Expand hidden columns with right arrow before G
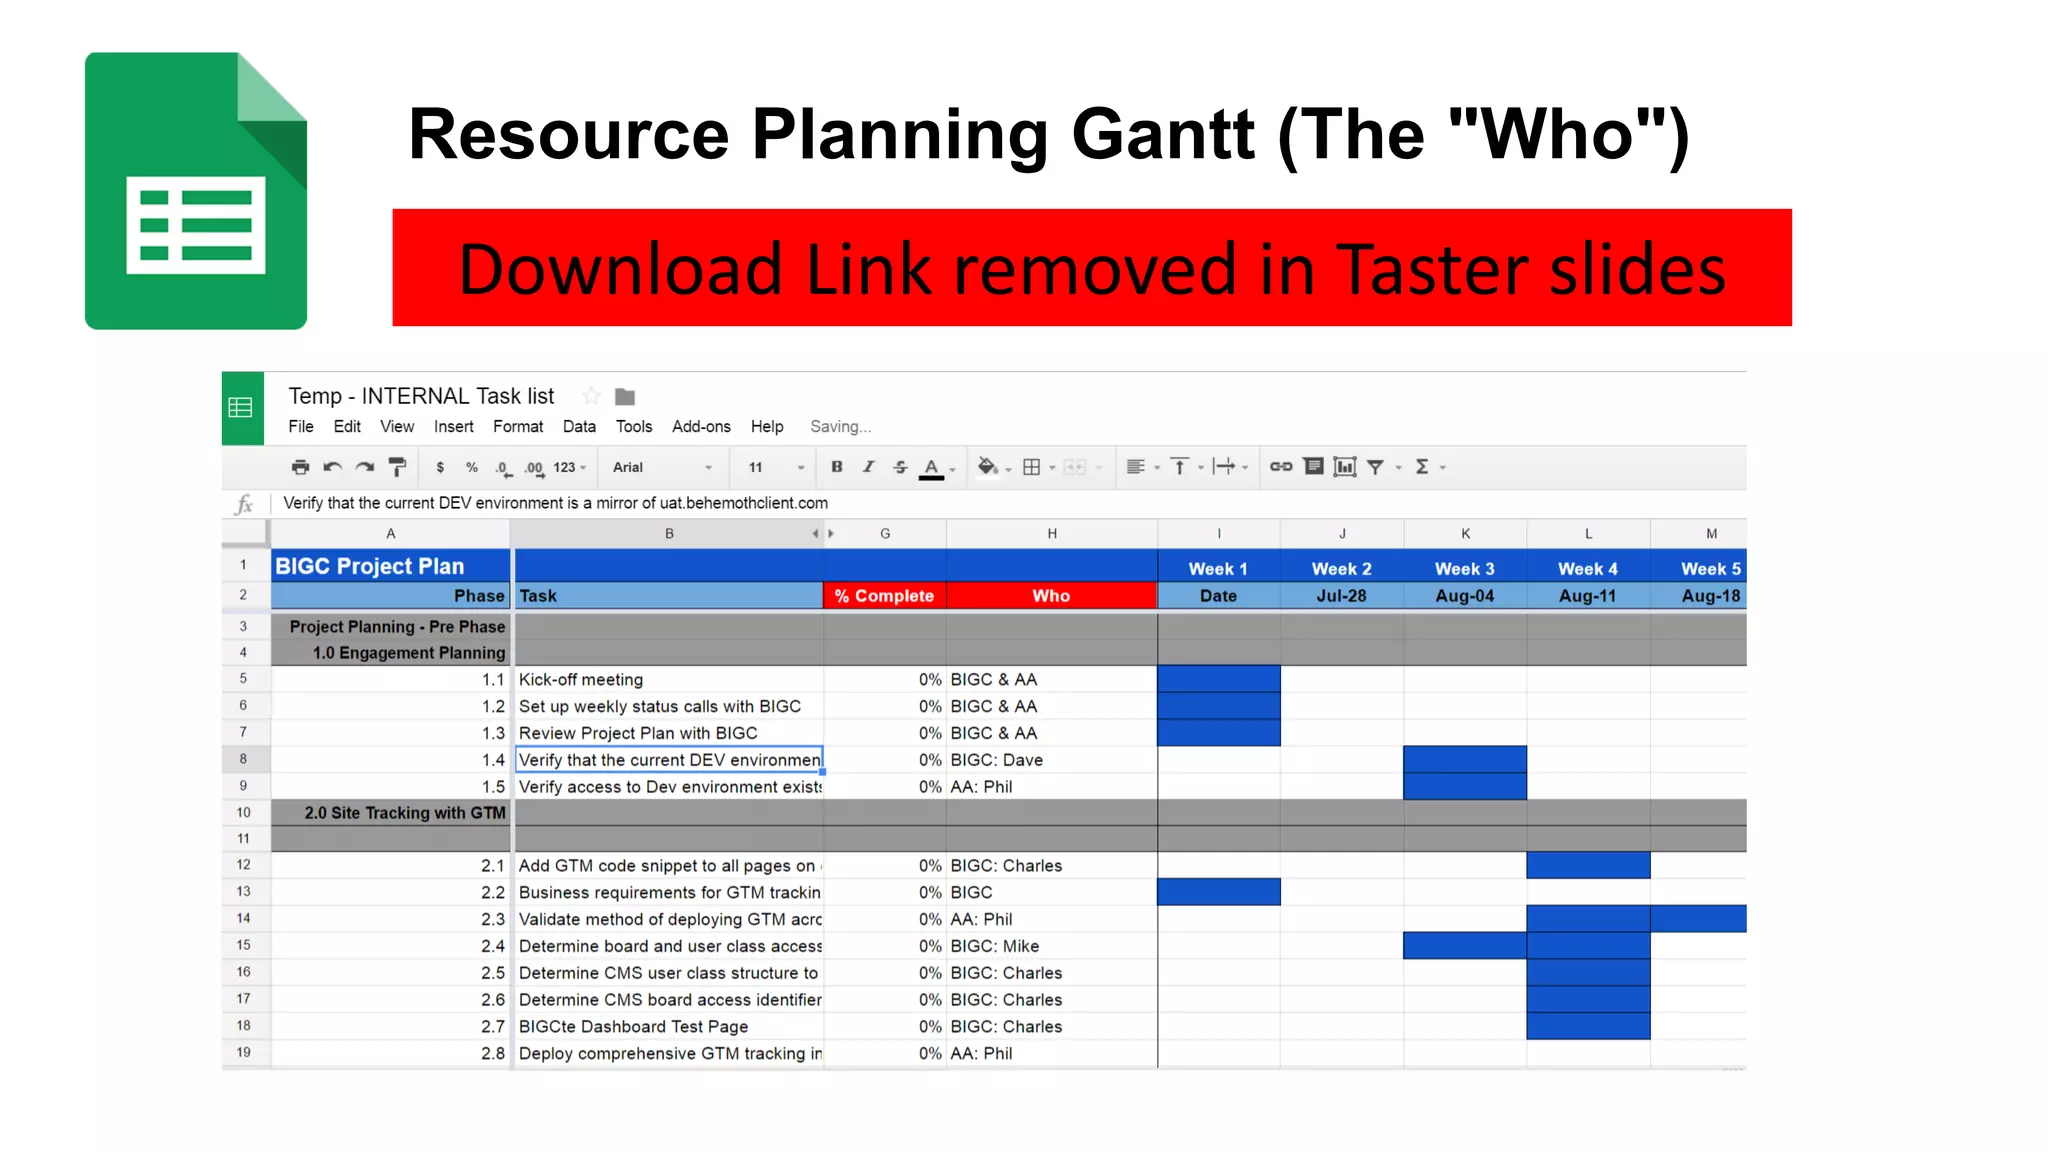The image size is (2048, 1152). pyautogui.click(x=831, y=534)
